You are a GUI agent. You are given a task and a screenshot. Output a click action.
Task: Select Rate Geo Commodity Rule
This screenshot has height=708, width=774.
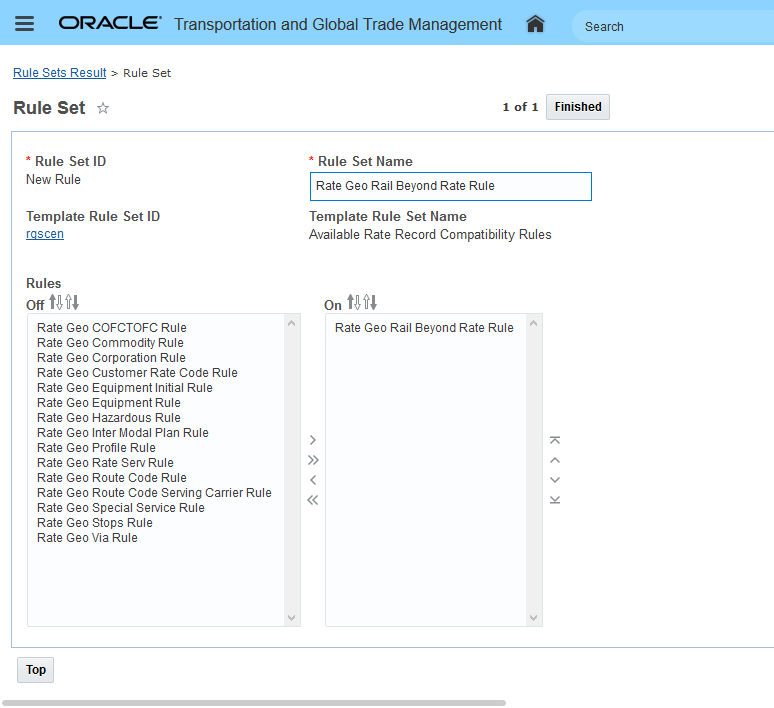110,343
